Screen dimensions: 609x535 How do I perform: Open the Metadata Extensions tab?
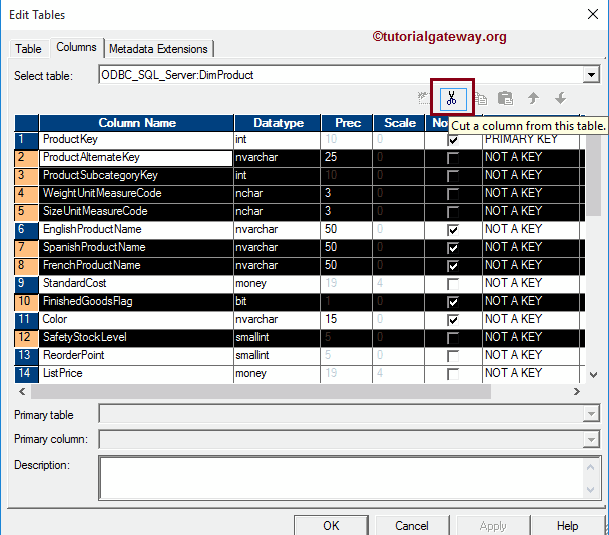[158, 49]
